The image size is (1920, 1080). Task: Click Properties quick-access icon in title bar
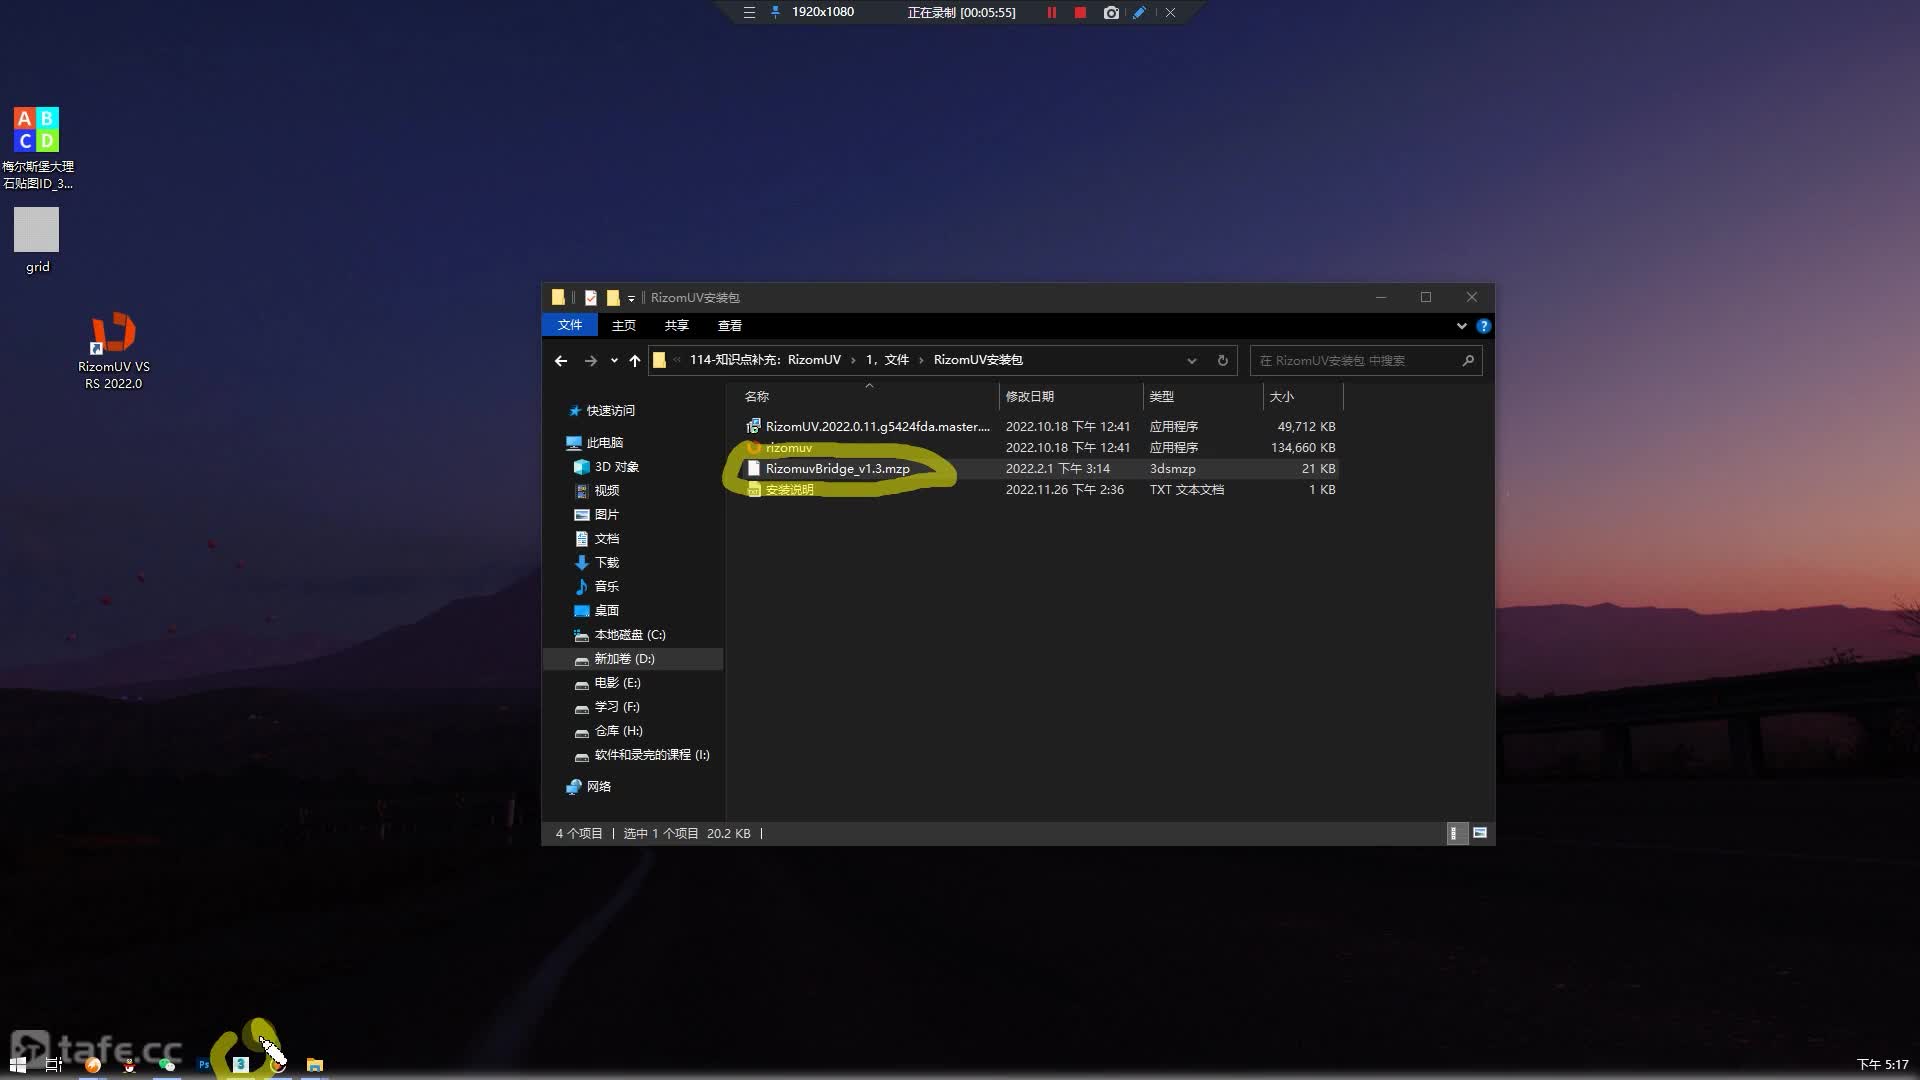tap(591, 297)
